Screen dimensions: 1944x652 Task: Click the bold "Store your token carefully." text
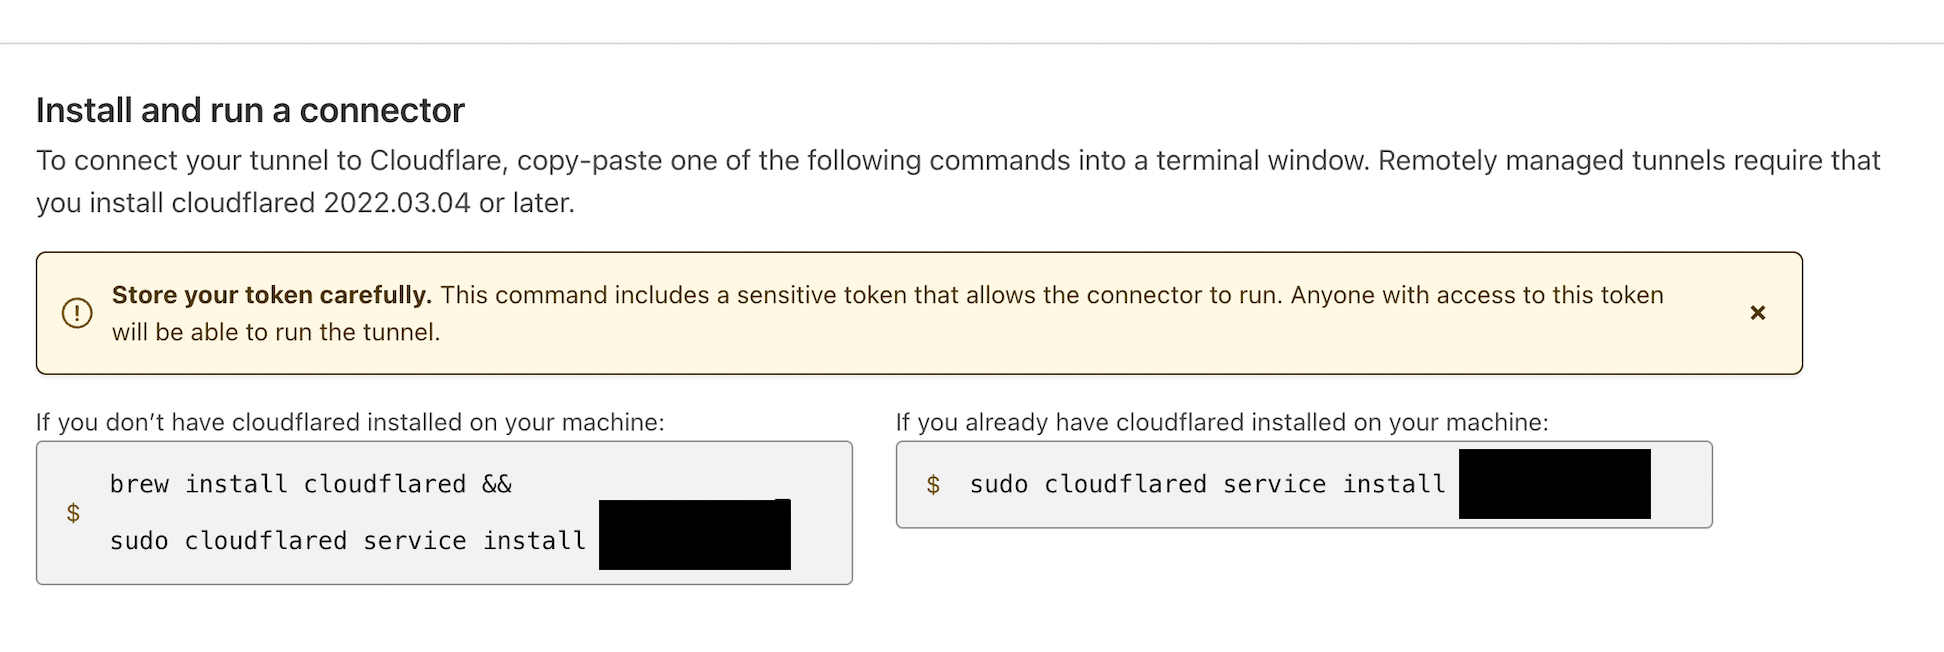pyautogui.click(x=271, y=295)
